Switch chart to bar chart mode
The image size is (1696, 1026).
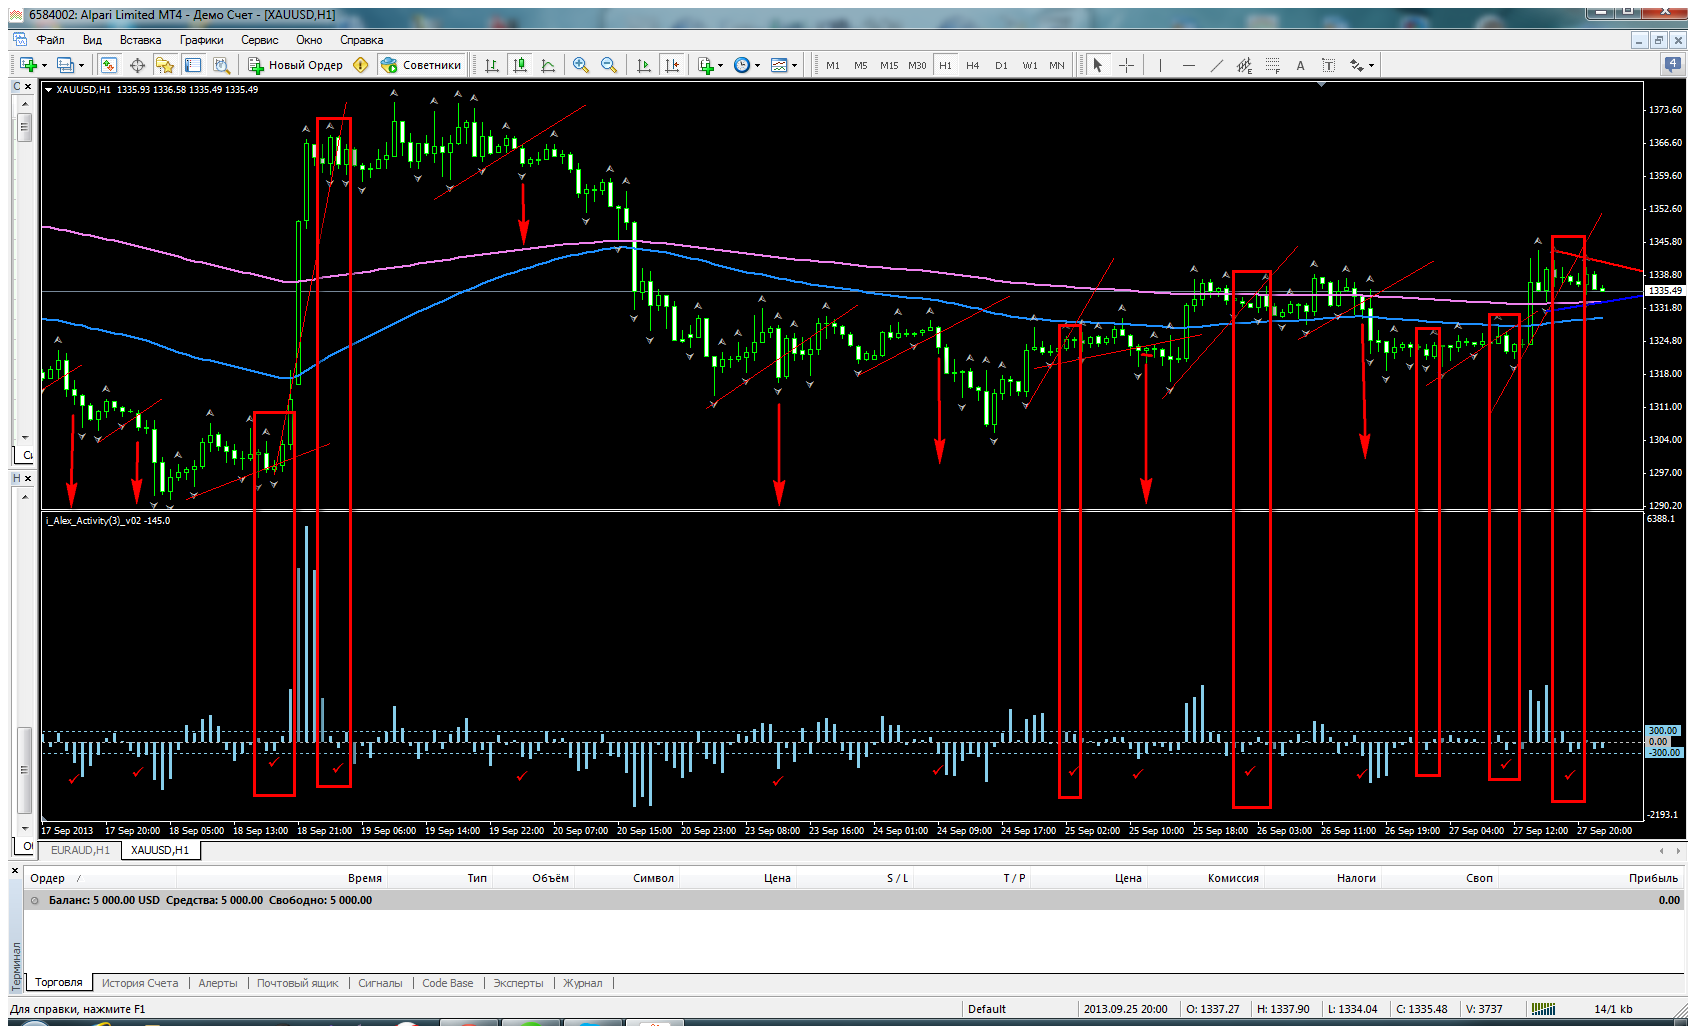(491, 65)
